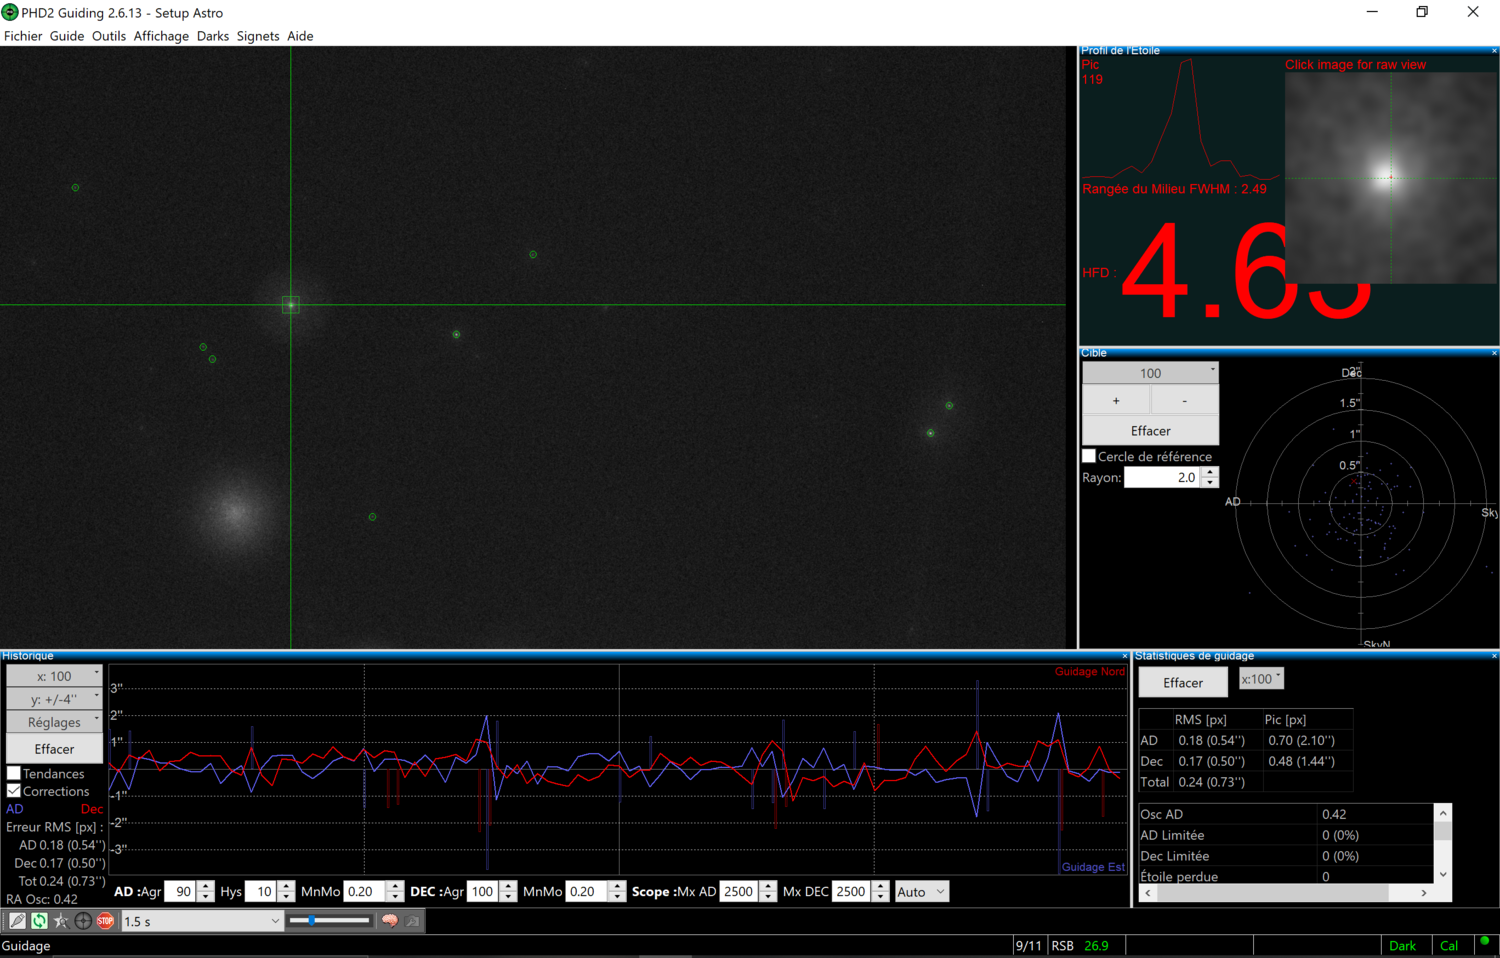Image resolution: width=1500 pixels, height=958 pixels.
Task: Open the 1.5 s exposure time dropdown
Action: (202, 921)
